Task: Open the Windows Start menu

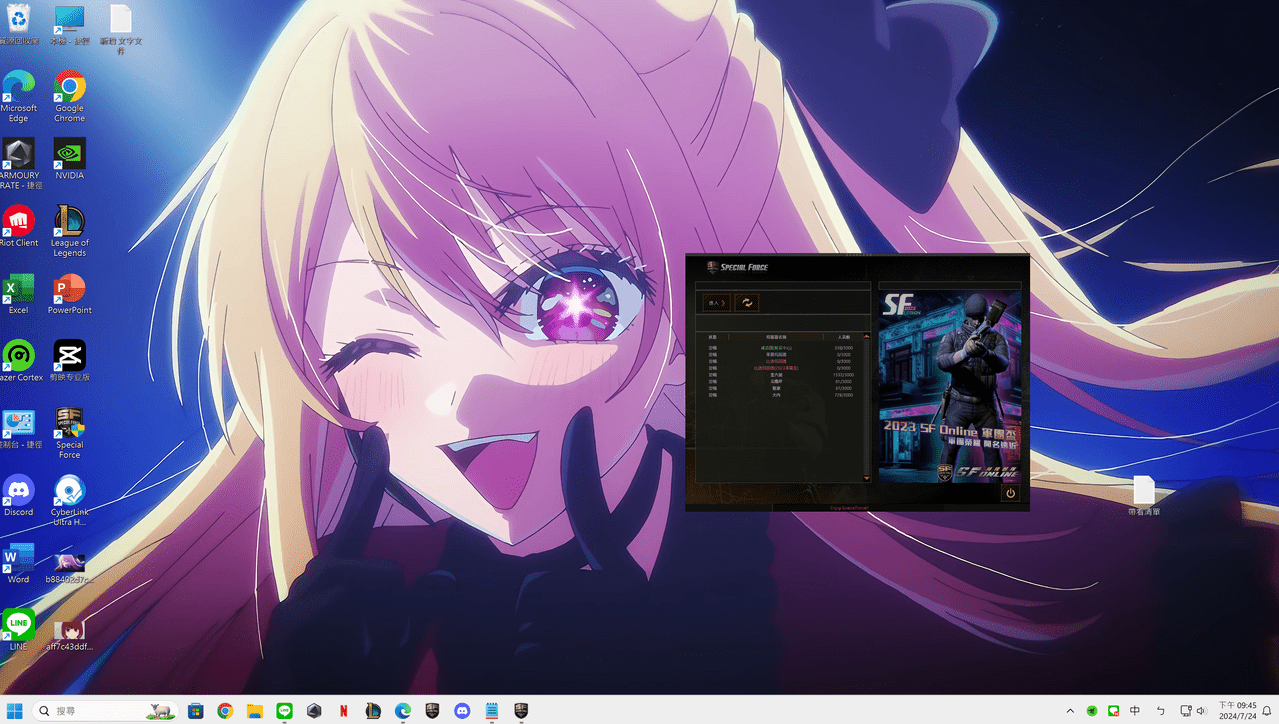Action: 16,711
